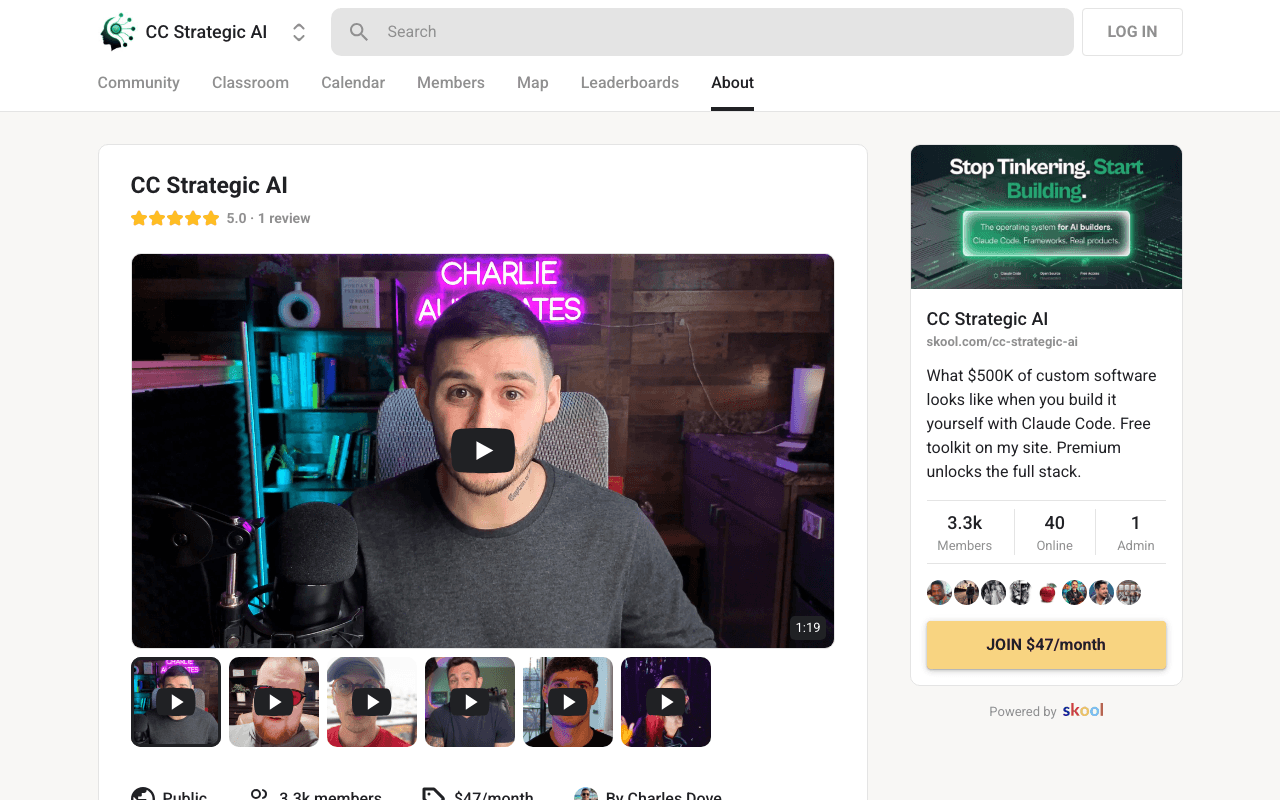Open the 1 review link
Viewport: 1280px width, 800px height.
click(x=284, y=218)
